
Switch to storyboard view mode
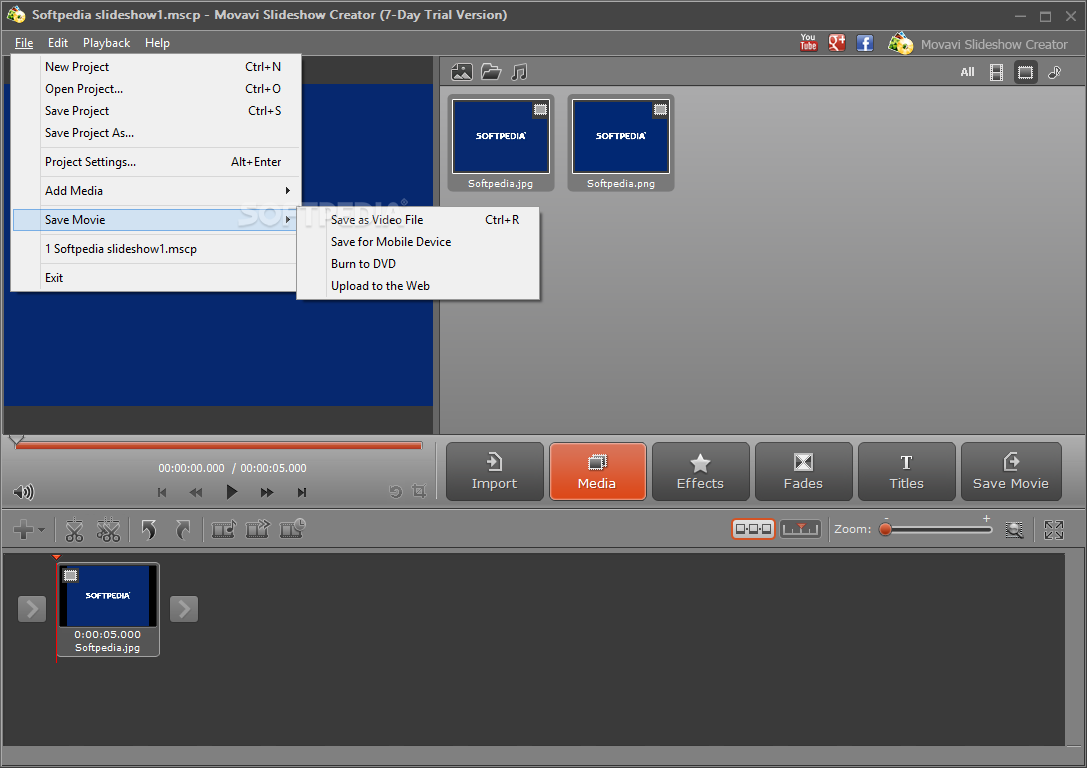point(754,530)
